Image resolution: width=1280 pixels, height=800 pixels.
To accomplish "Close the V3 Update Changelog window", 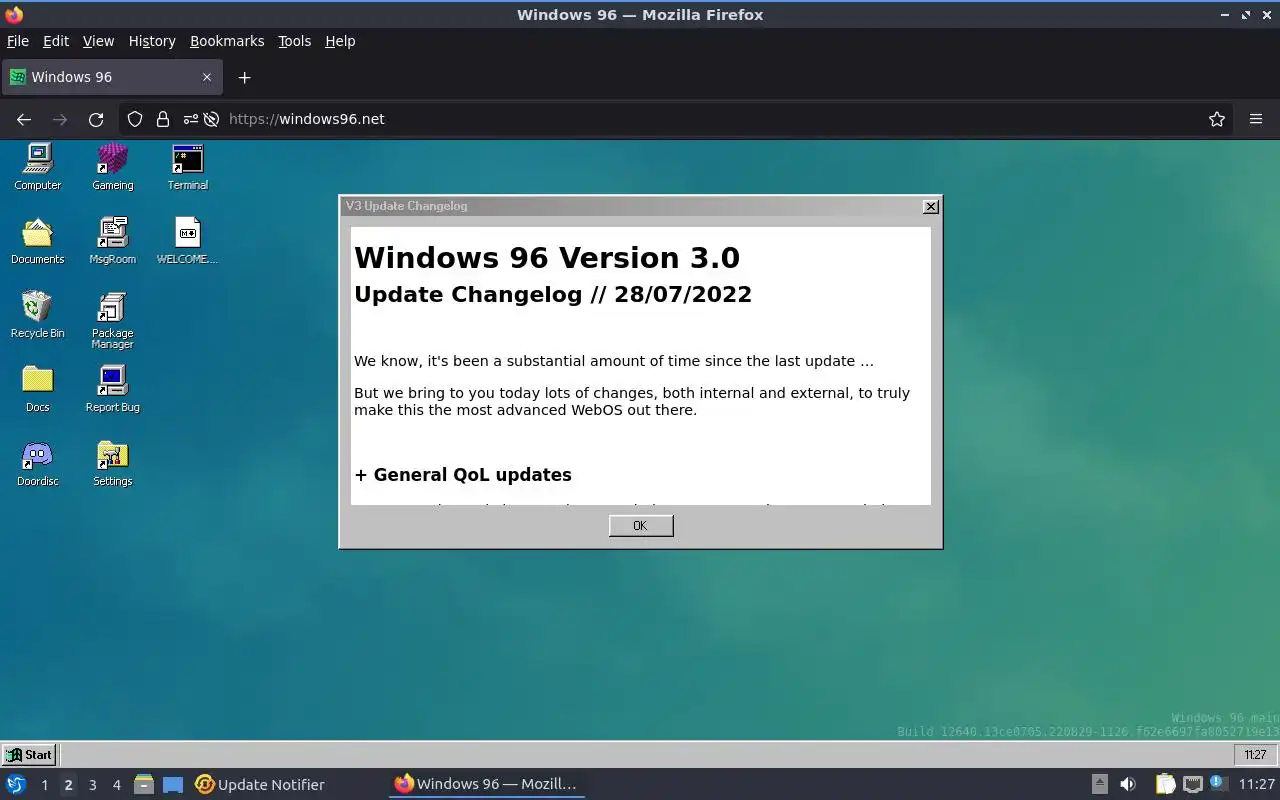I will coord(931,206).
